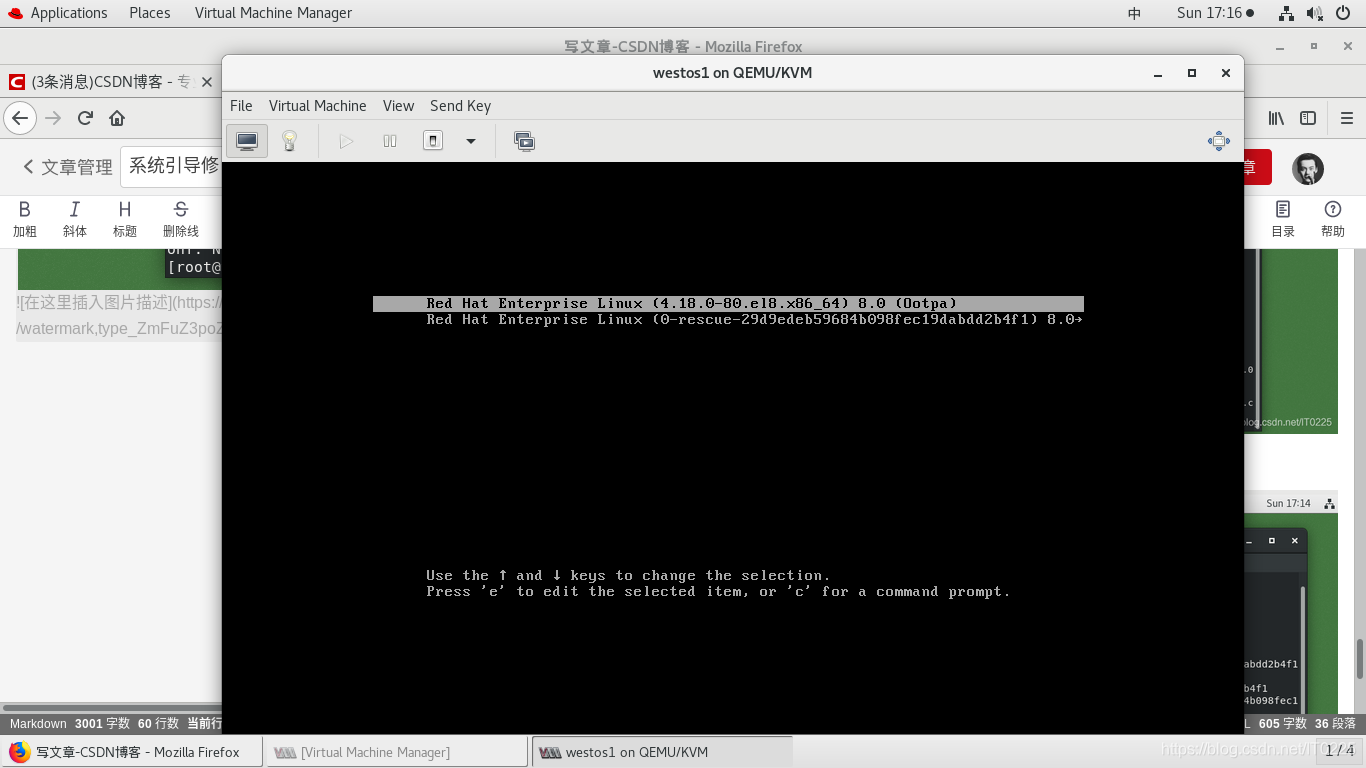
Task: Go forward in Firefox
Action: 54,118
